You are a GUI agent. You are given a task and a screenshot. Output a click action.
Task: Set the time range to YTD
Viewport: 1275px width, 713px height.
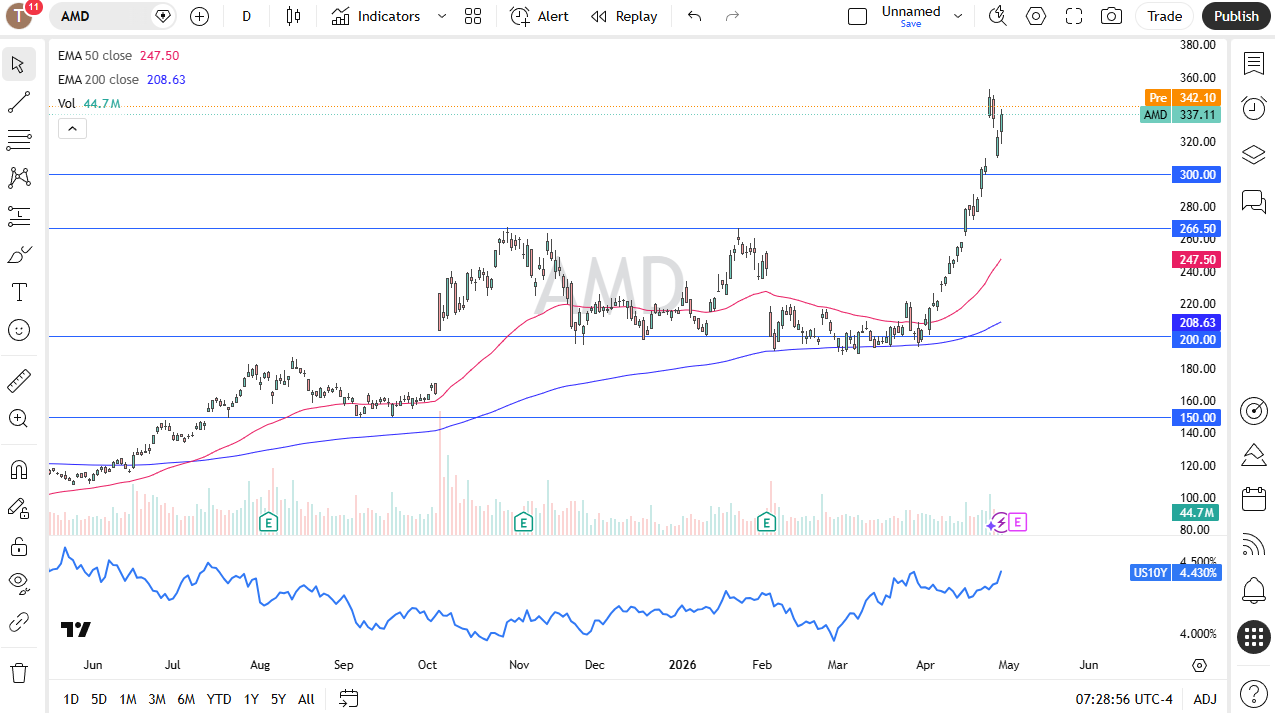(219, 699)
